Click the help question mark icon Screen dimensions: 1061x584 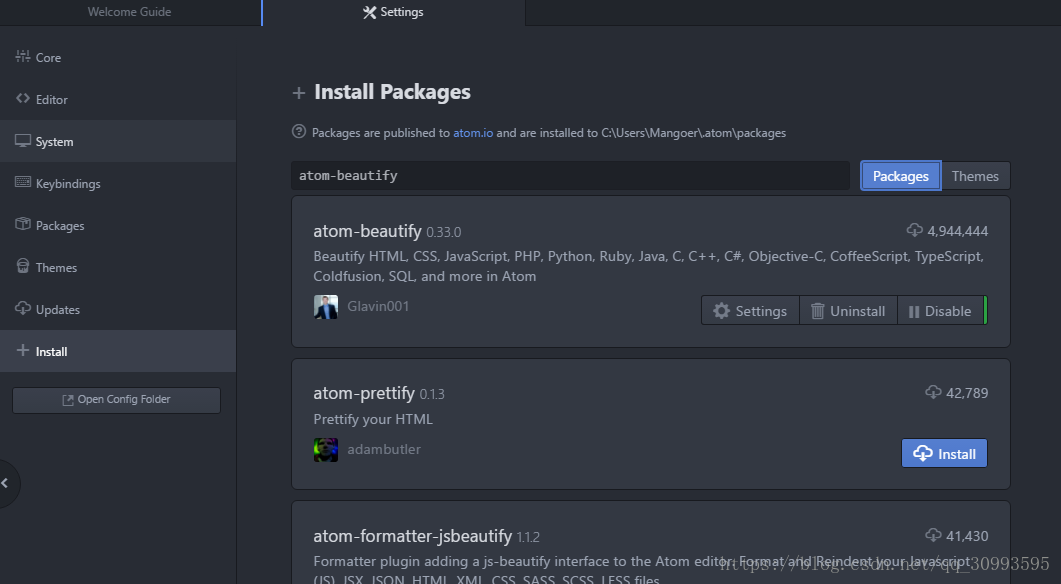click(x=298, y=131)
